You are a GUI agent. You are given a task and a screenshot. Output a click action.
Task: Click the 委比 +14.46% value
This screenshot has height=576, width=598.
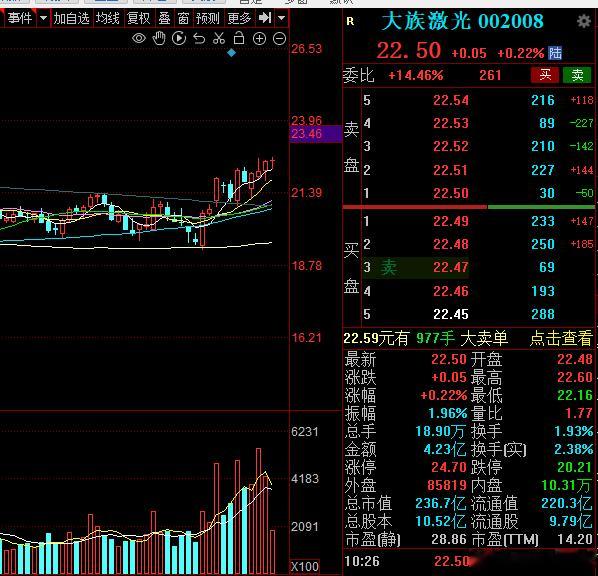point(416,75)
